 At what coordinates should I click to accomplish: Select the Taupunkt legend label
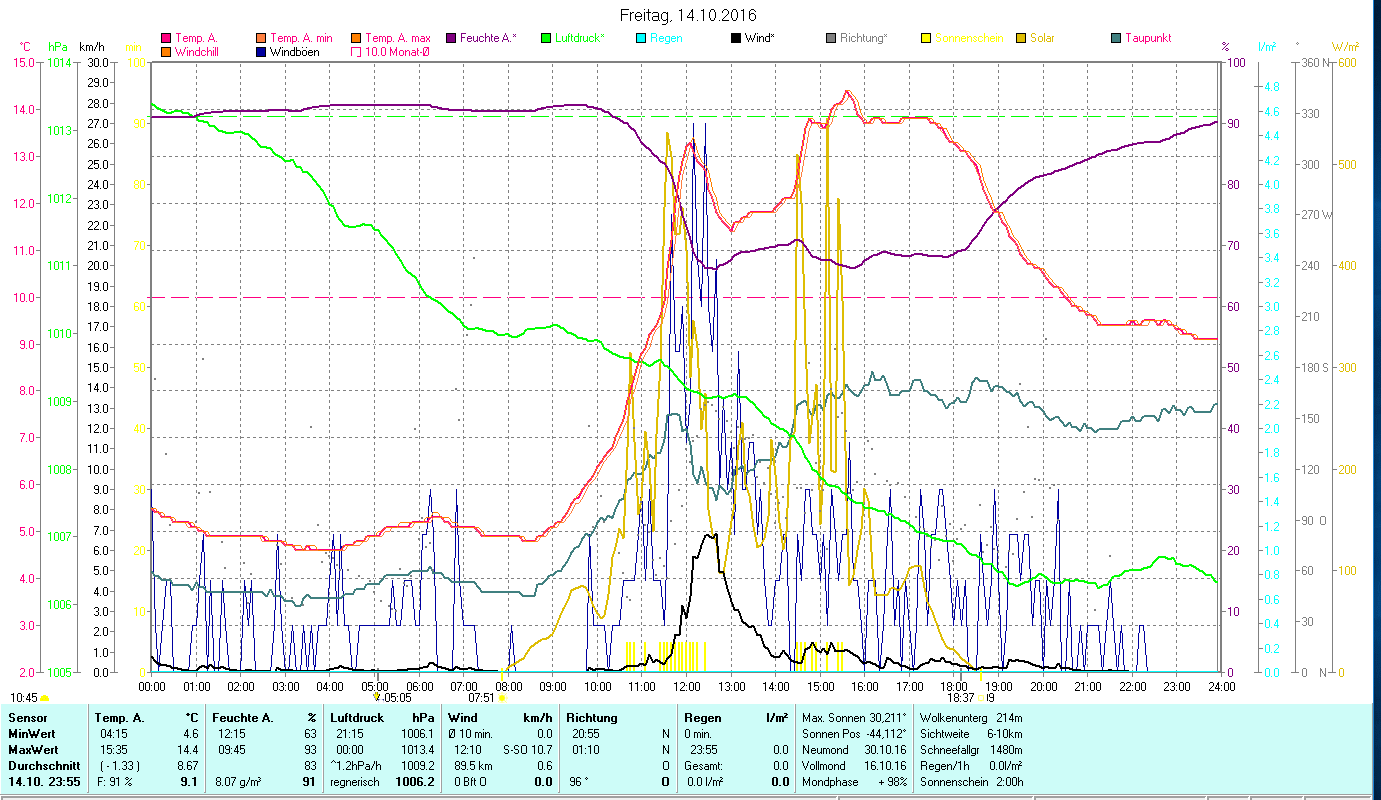[1148, 38]
